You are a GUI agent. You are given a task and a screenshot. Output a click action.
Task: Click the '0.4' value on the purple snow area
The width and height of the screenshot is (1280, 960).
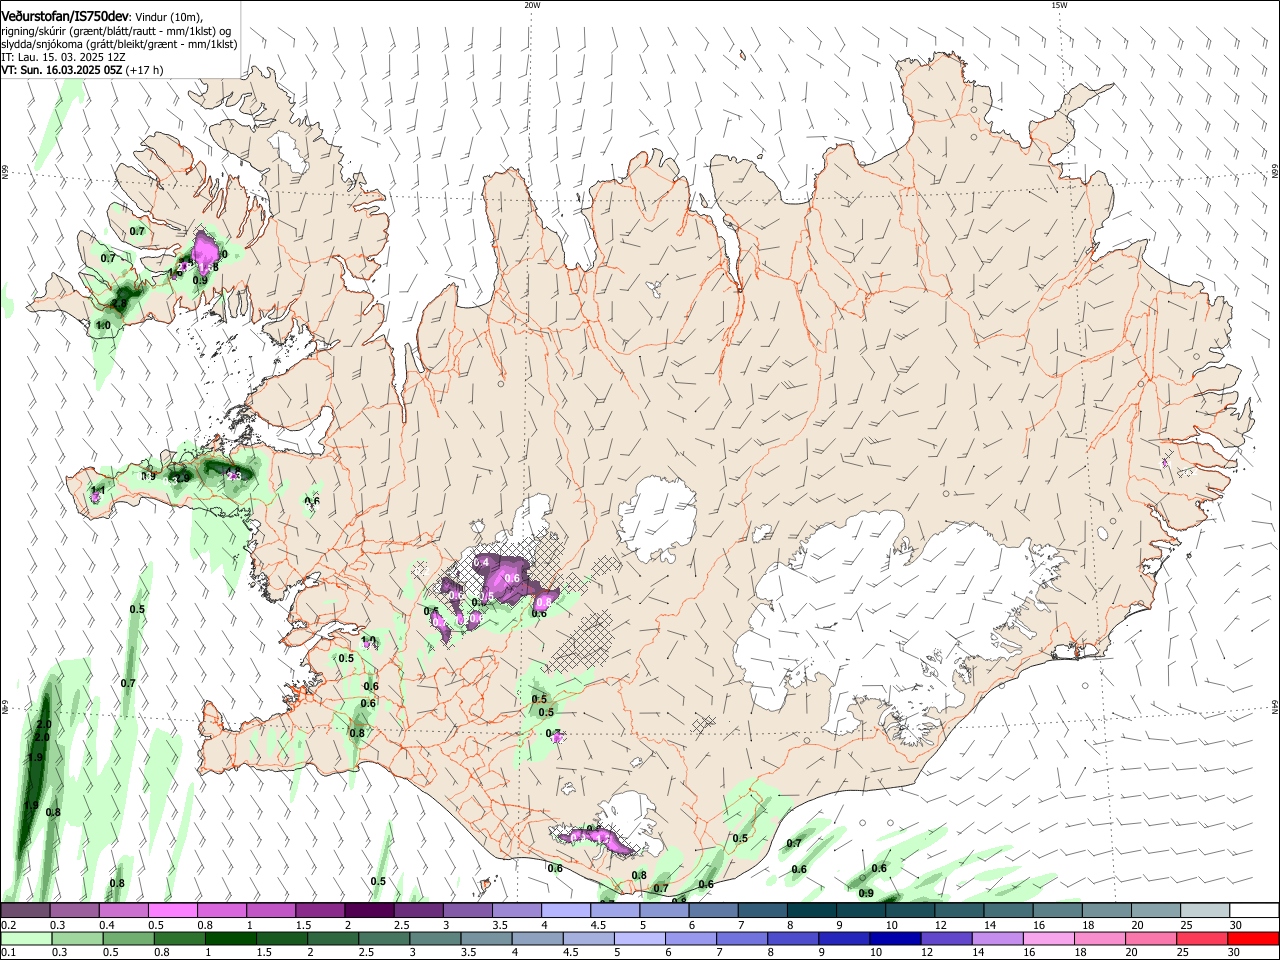tap(481, 563)
